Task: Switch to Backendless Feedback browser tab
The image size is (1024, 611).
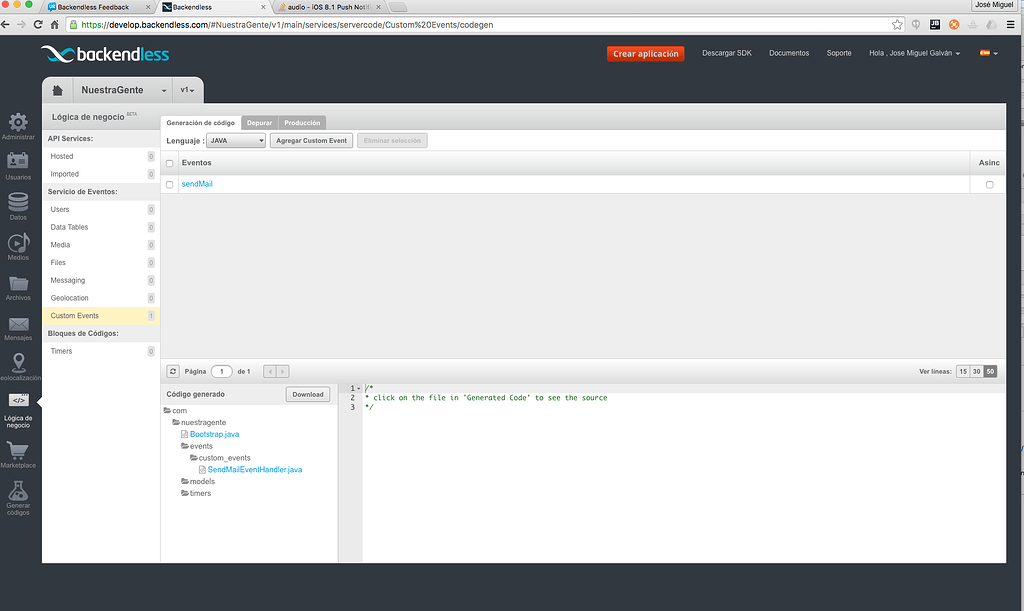Action: (x=96, y=7)
